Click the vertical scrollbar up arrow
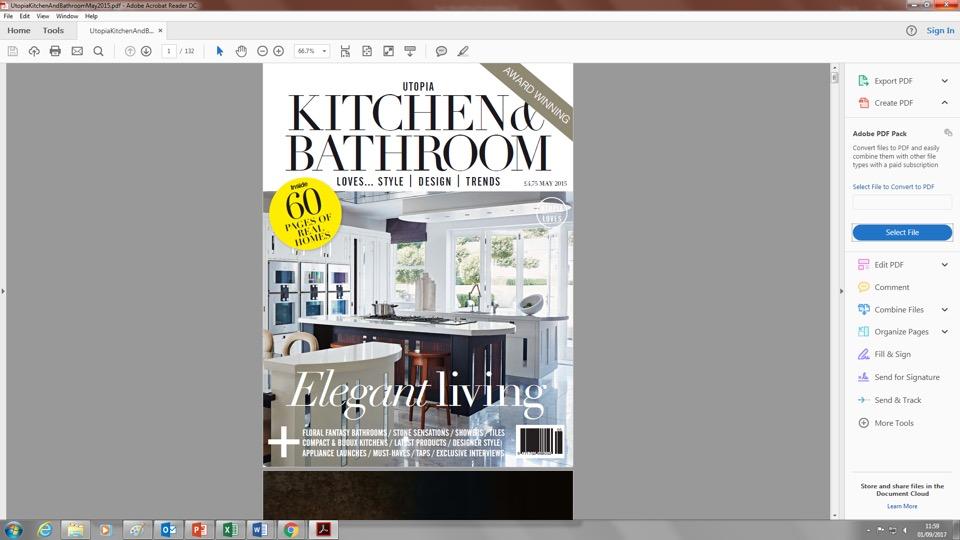Screen dimensions: 960x540 pos(834,67)
